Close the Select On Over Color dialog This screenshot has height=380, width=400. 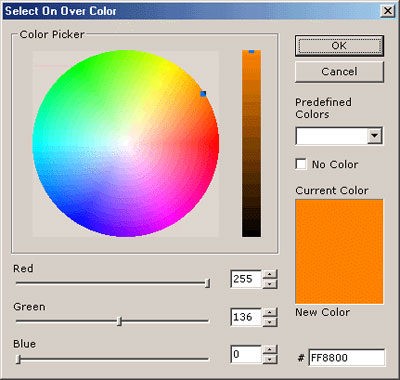388,11
